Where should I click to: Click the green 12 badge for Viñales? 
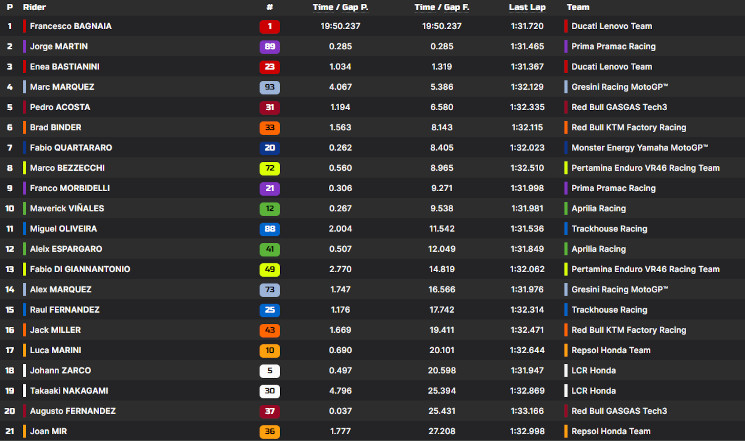pos(269,209)
